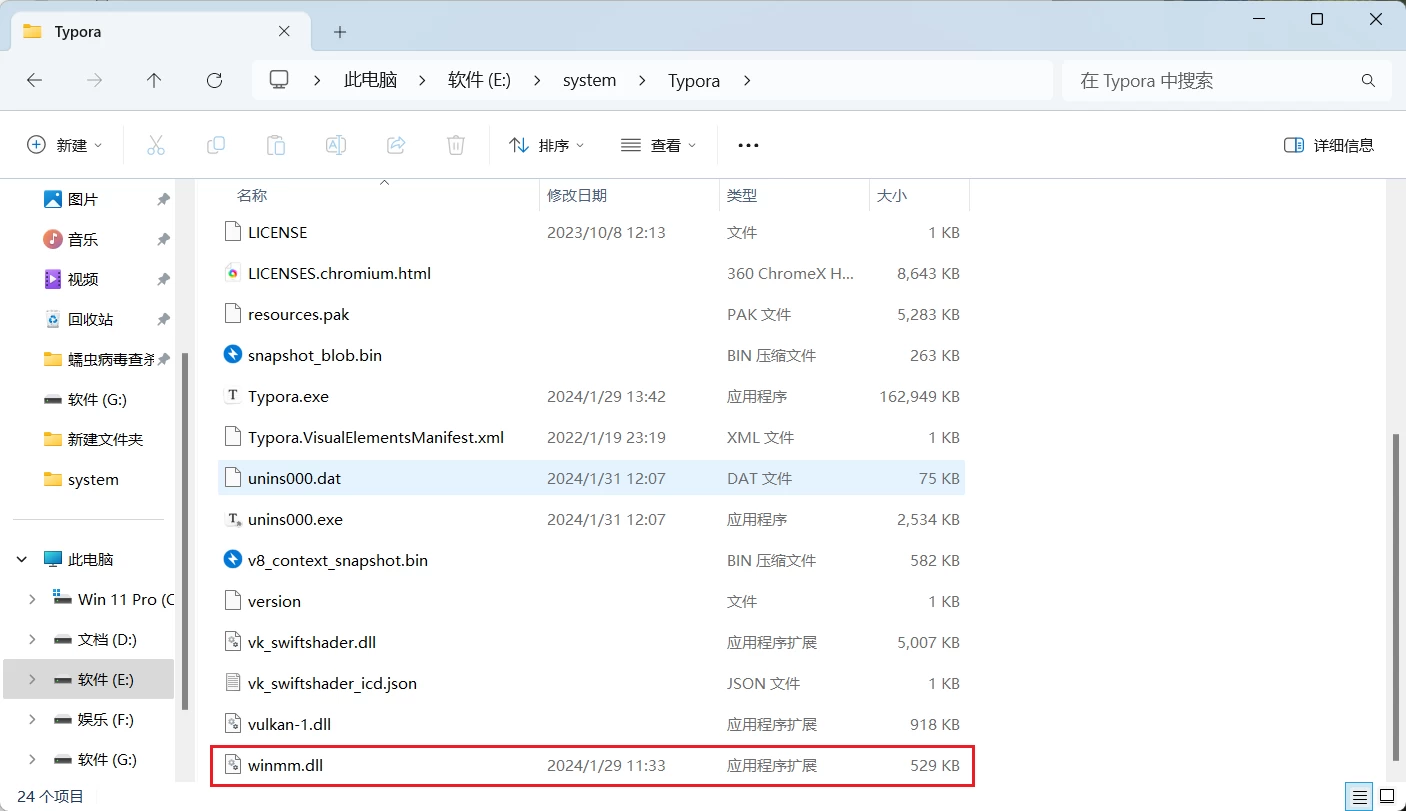Refresh the current folder view
This screenshot has width=1406, height=811.
click(x=214, y=80)
